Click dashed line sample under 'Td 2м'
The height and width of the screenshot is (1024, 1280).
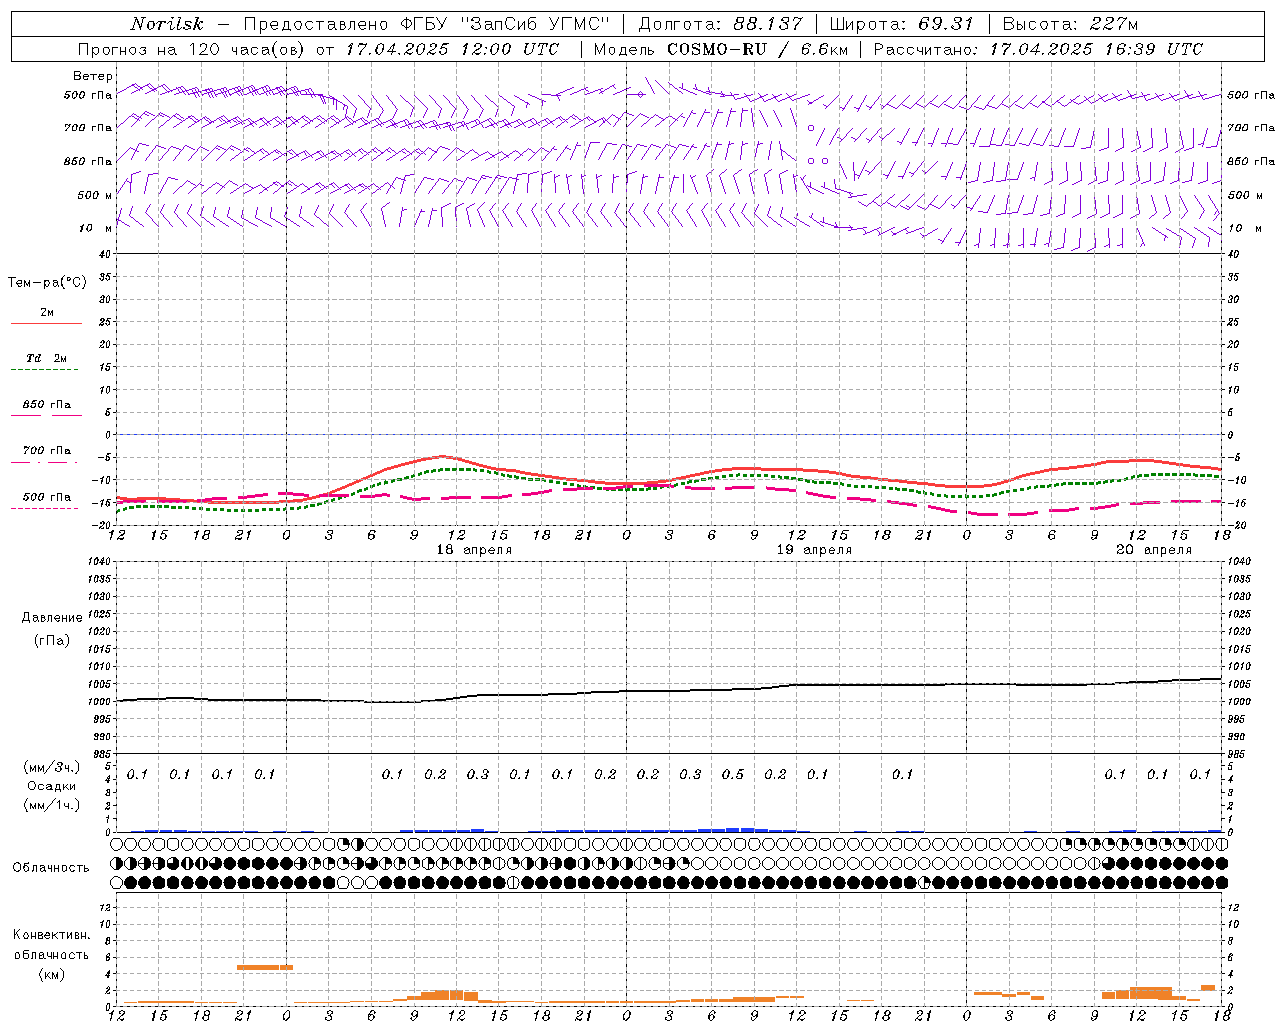pyautogui.click(x=46, y=369)
